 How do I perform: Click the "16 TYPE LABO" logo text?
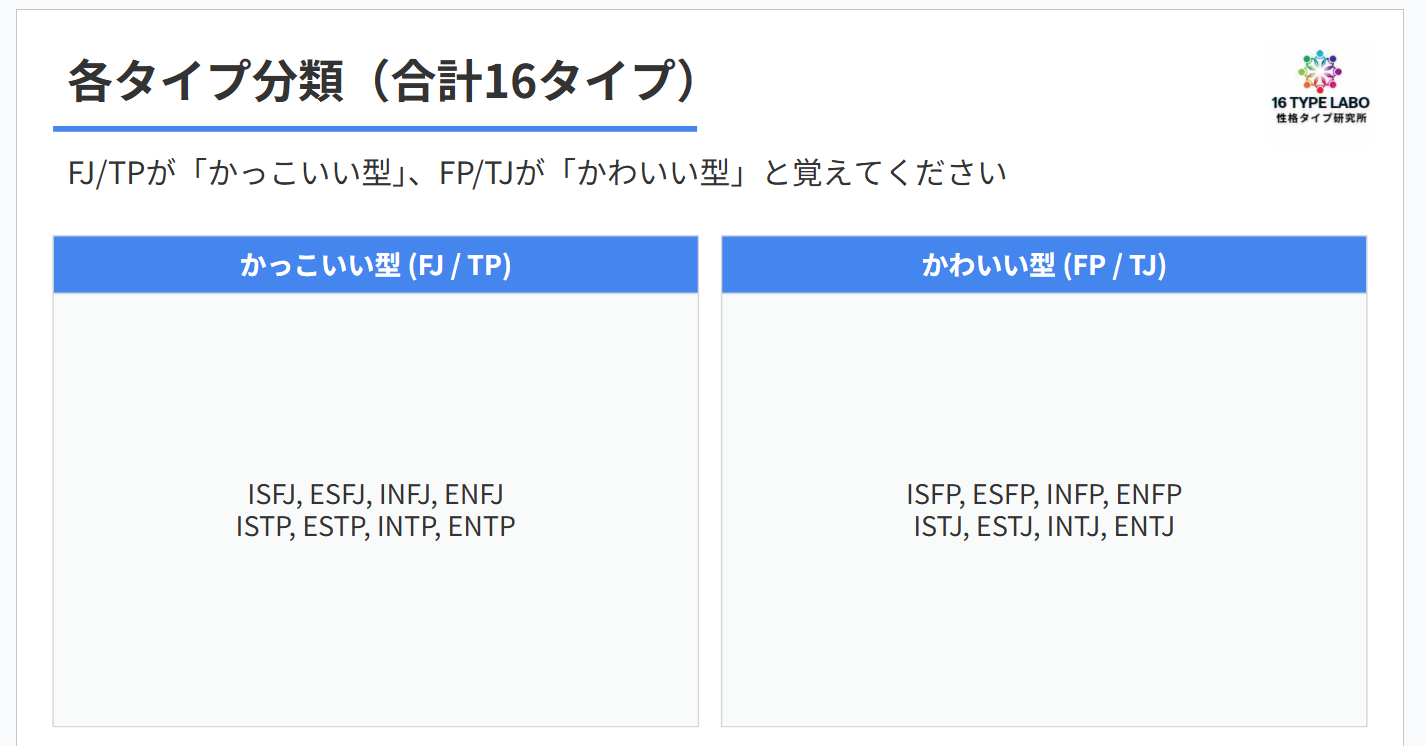point(1320,103)
